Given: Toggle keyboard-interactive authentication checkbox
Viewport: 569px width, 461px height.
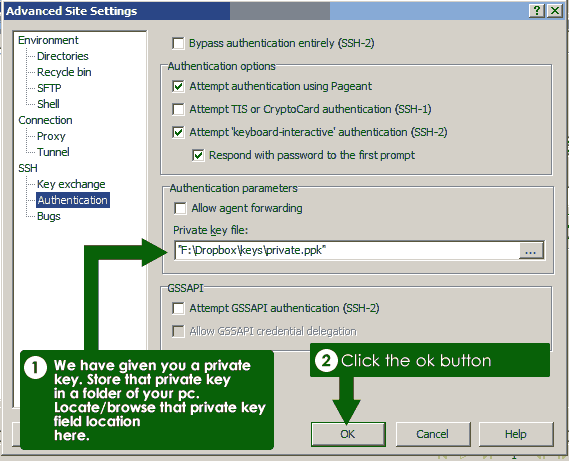Looking at the screenshot, I should [x=178, y=132].
